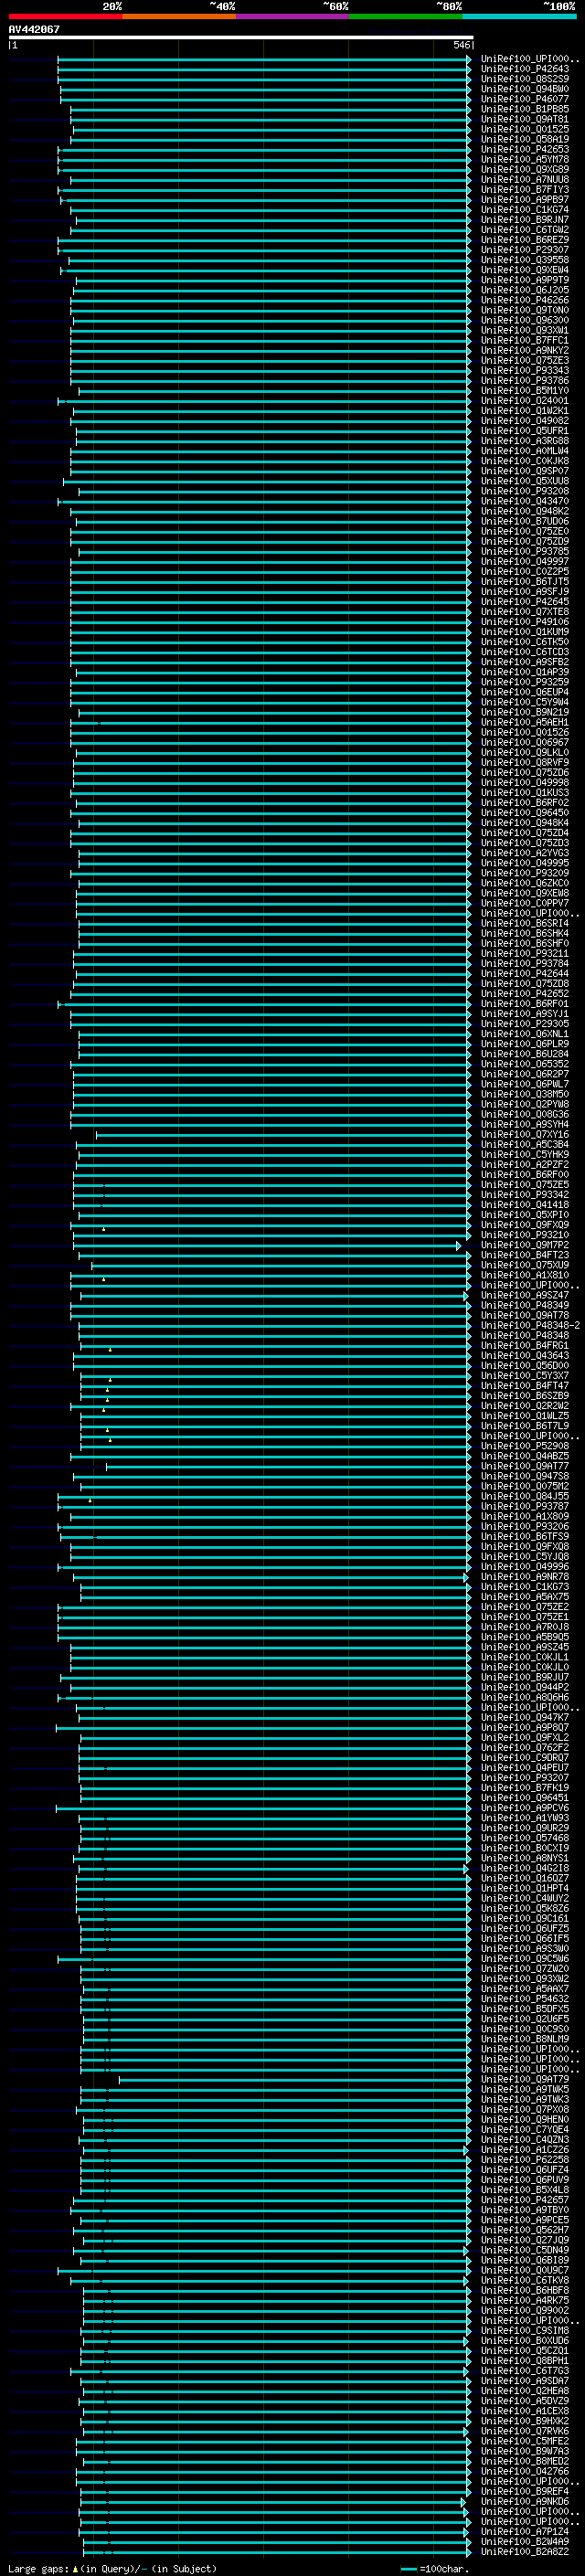Select hit label UniRef100_P46266

tap(525, 299)
